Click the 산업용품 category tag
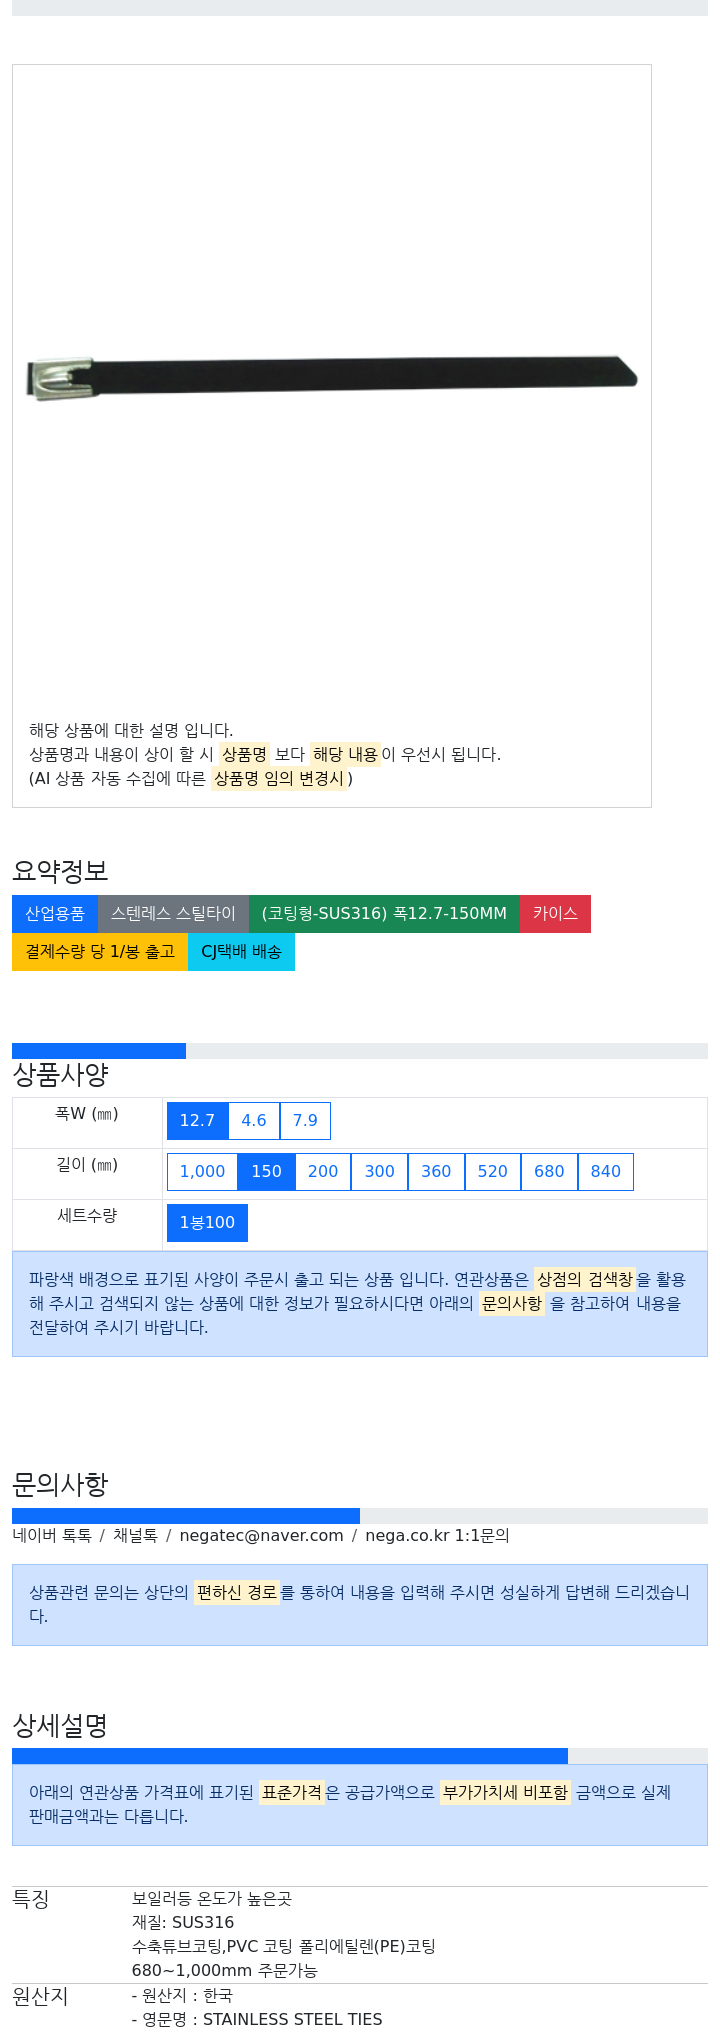The height and width of the screenshot is (2032, 720). click(x=55, y=914)
